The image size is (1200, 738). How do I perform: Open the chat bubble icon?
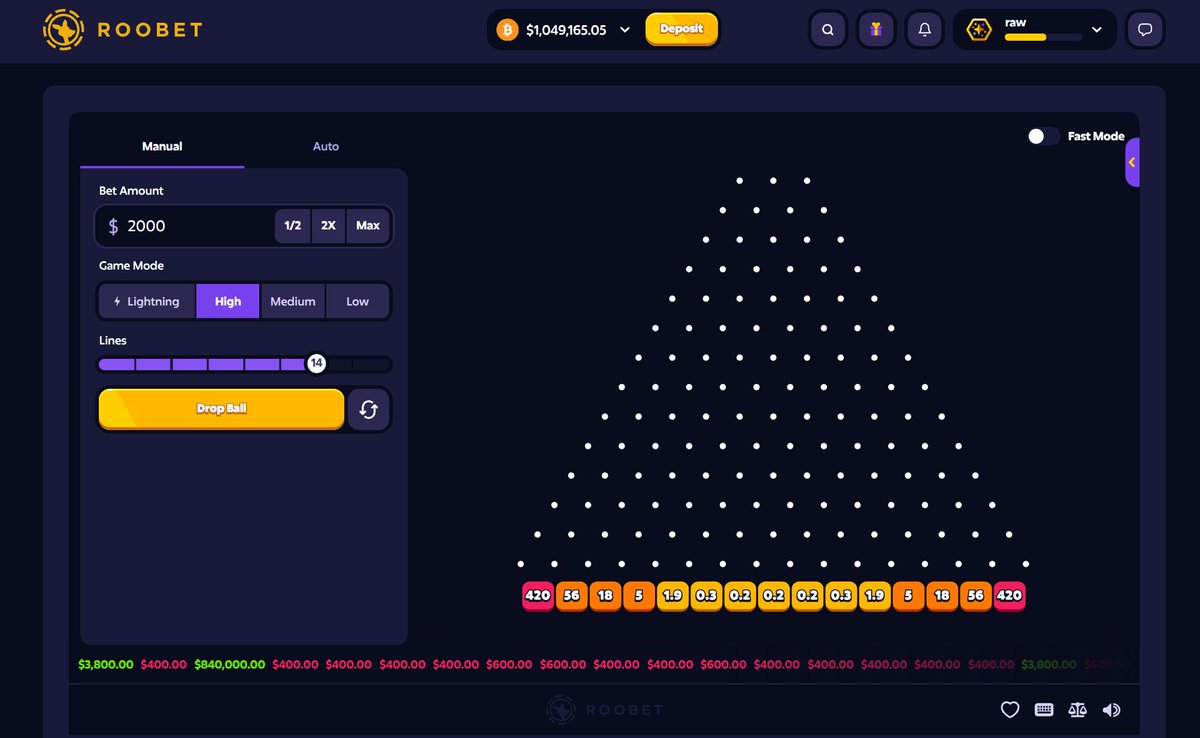tap(1146, 30)
